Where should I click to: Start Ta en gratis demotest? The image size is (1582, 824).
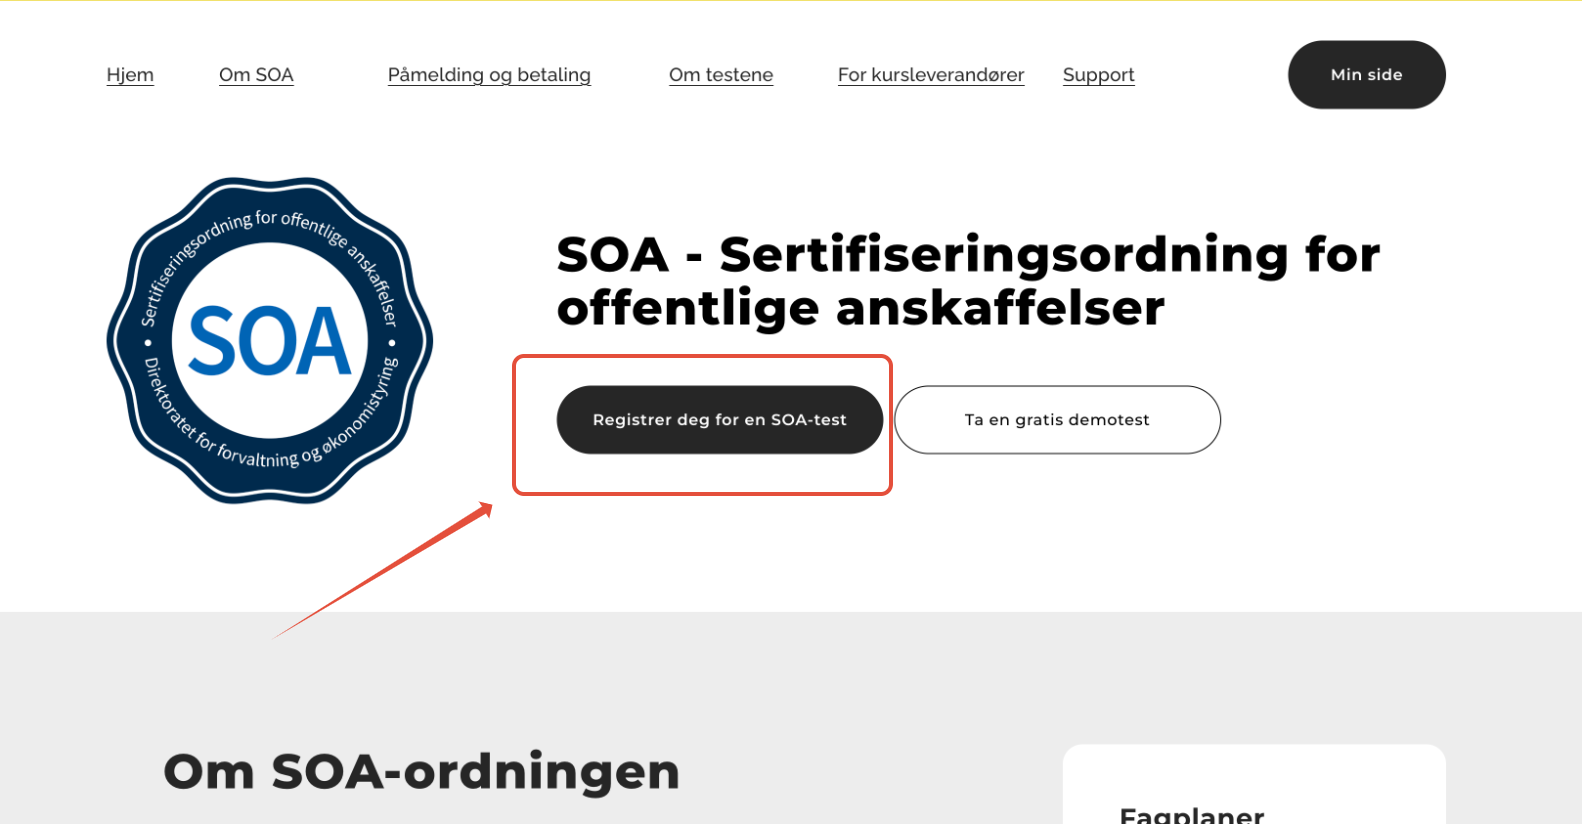coord(1057,420)
